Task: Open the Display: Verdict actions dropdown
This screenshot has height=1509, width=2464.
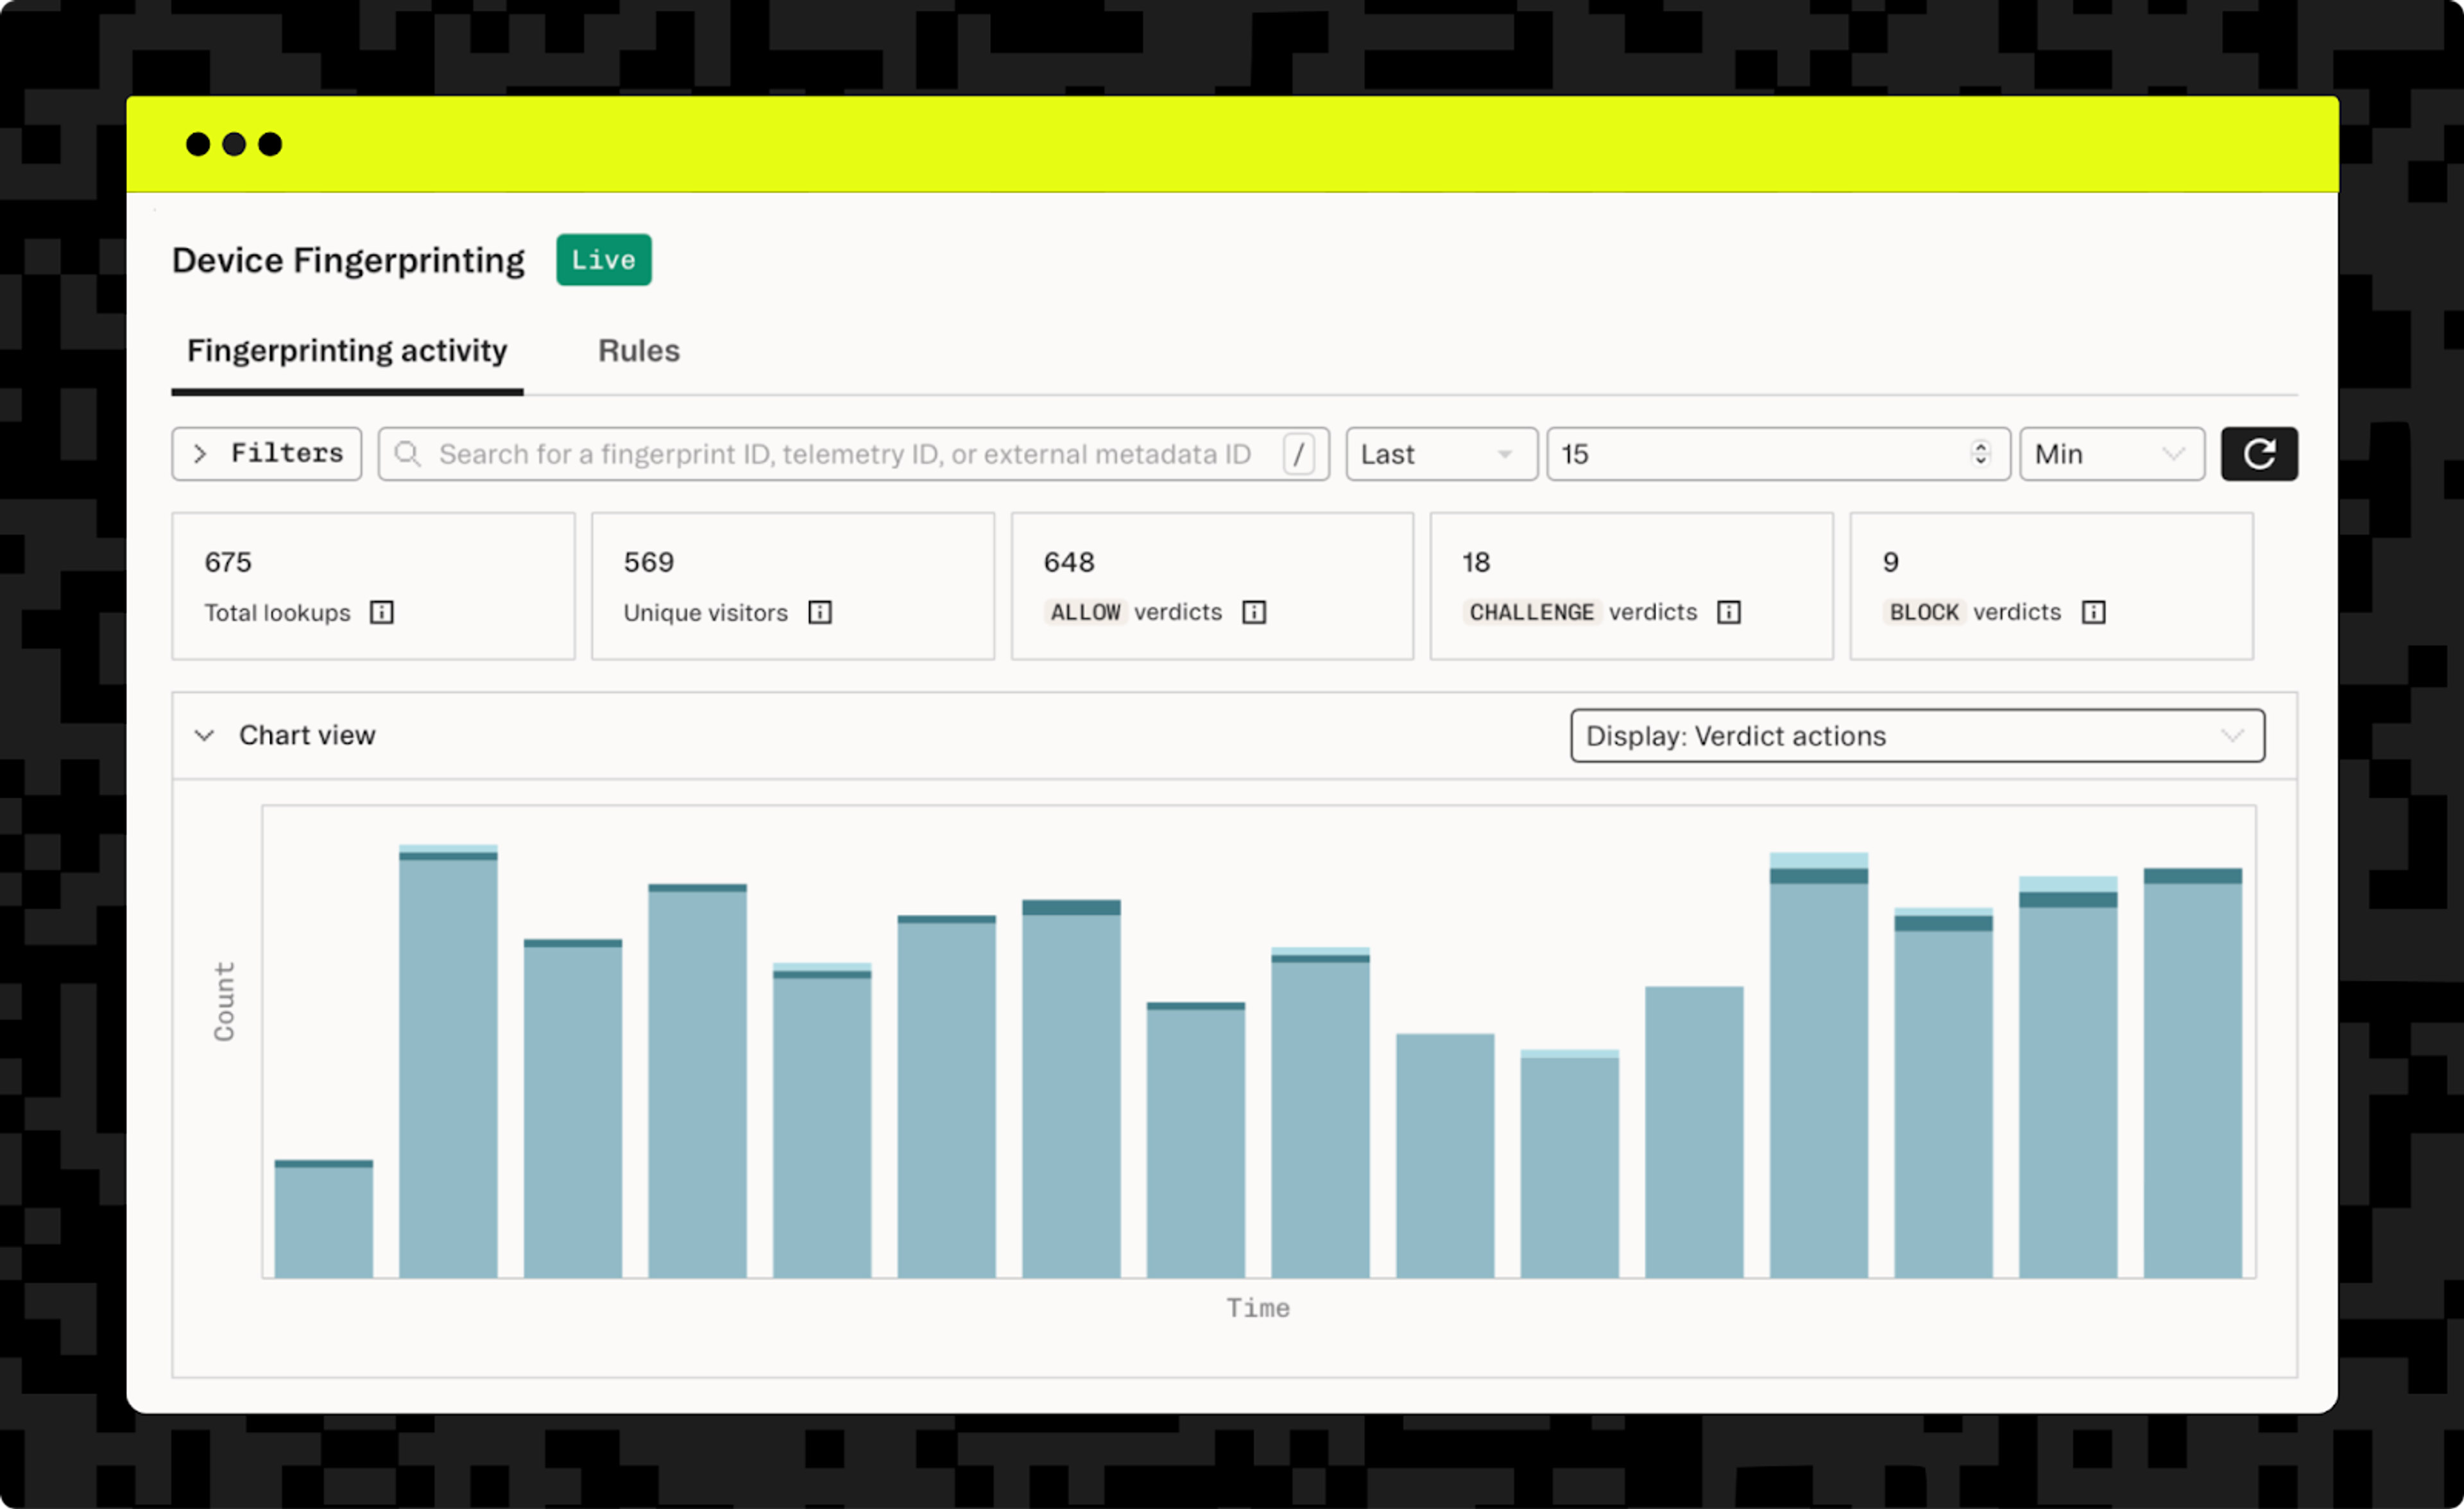Action: coord(1917,736)
